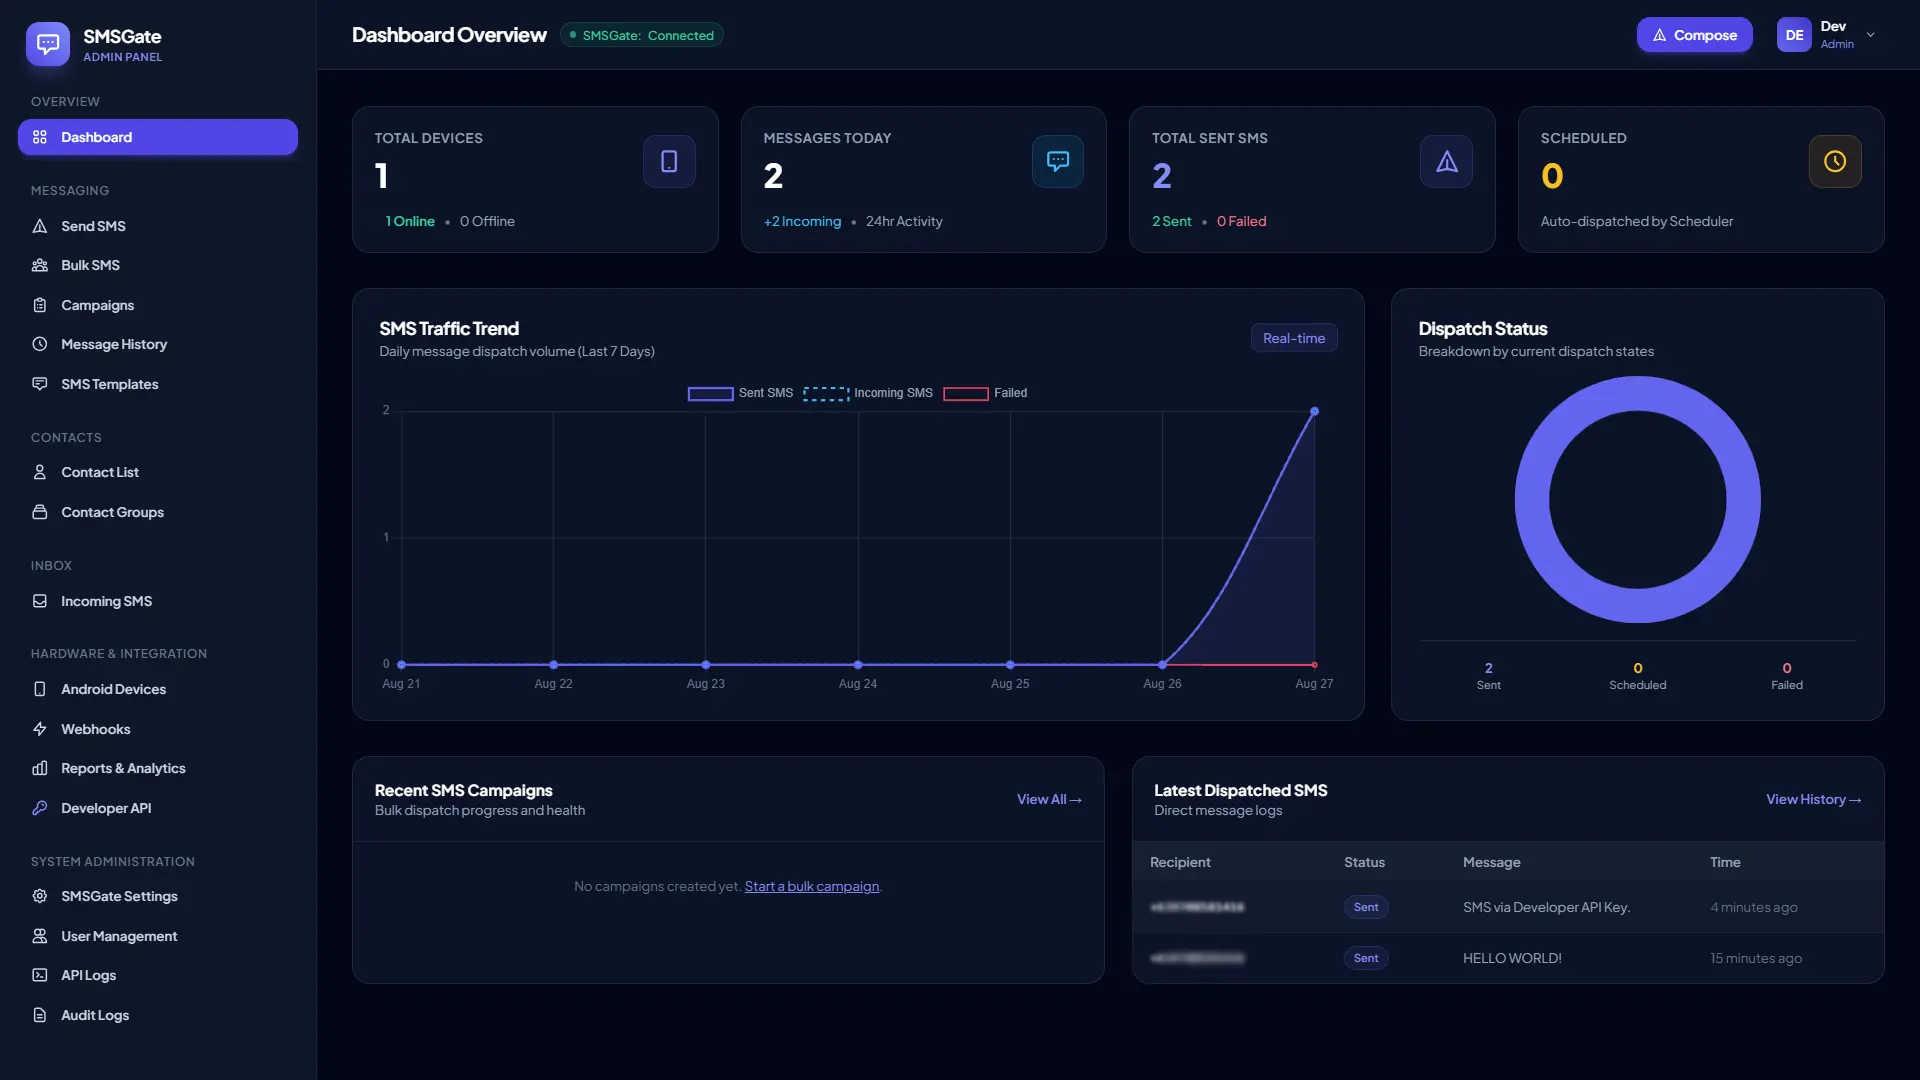This screenshot has height=1080, width=1920.
Task: Click the SMSGate chat logo icon
Action: coord(48,44)
